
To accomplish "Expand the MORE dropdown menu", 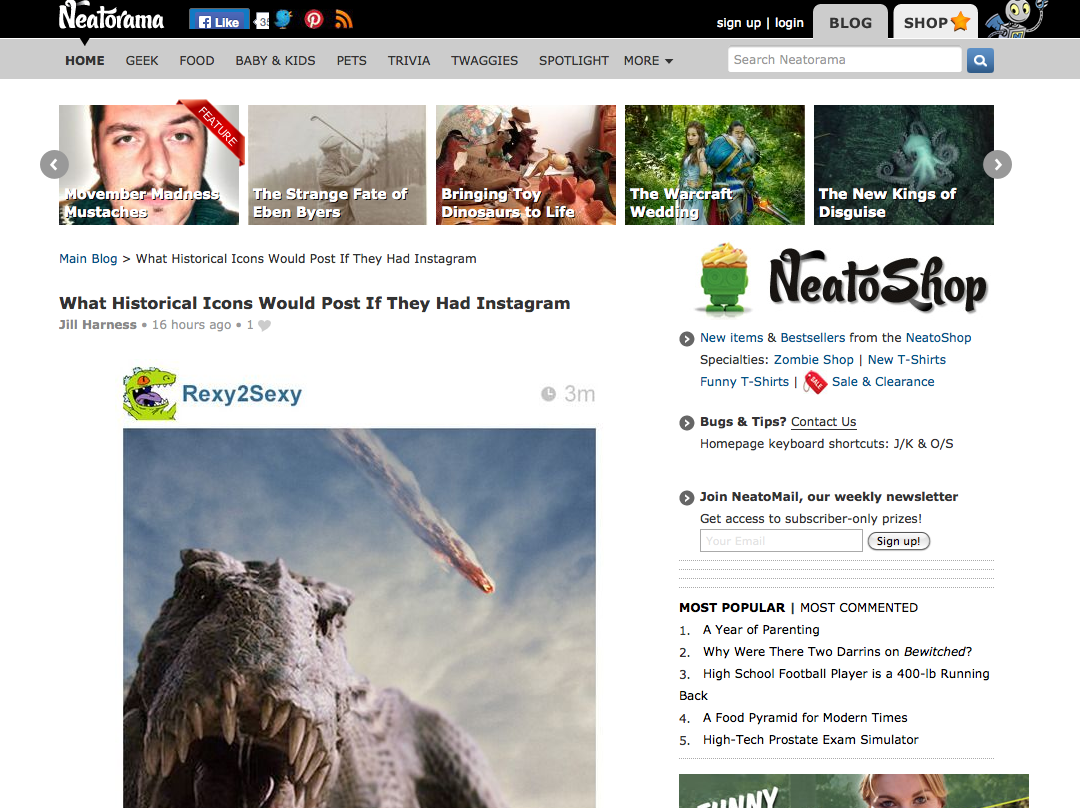I will [x=648, y=61].
